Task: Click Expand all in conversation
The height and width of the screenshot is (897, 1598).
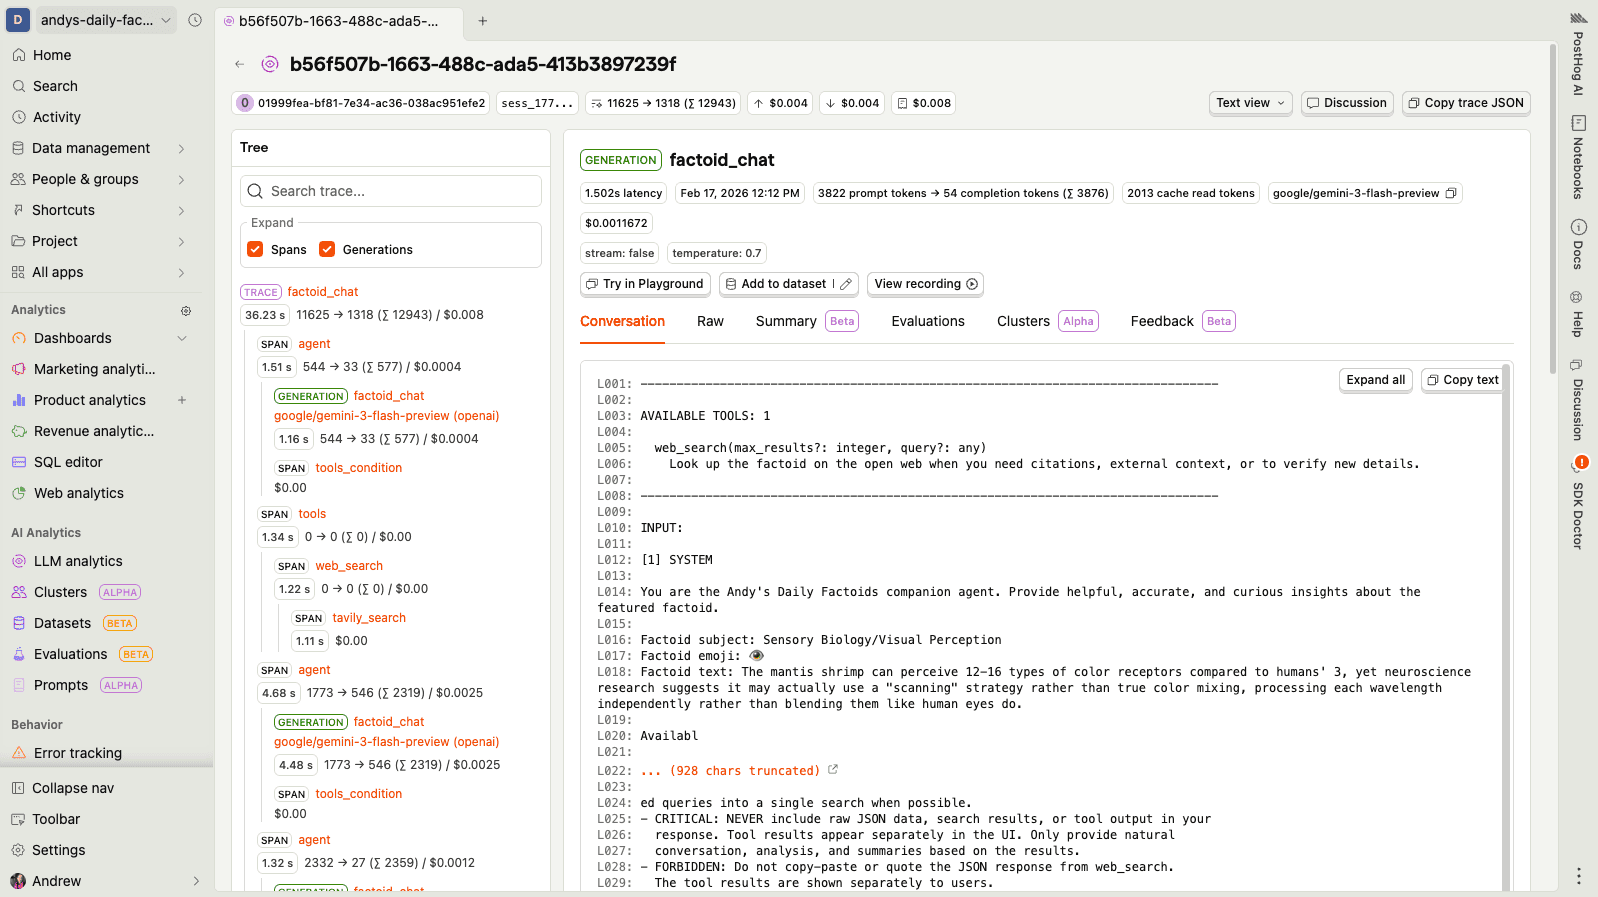Action: pyautogui.click(x=1375, y=380)
